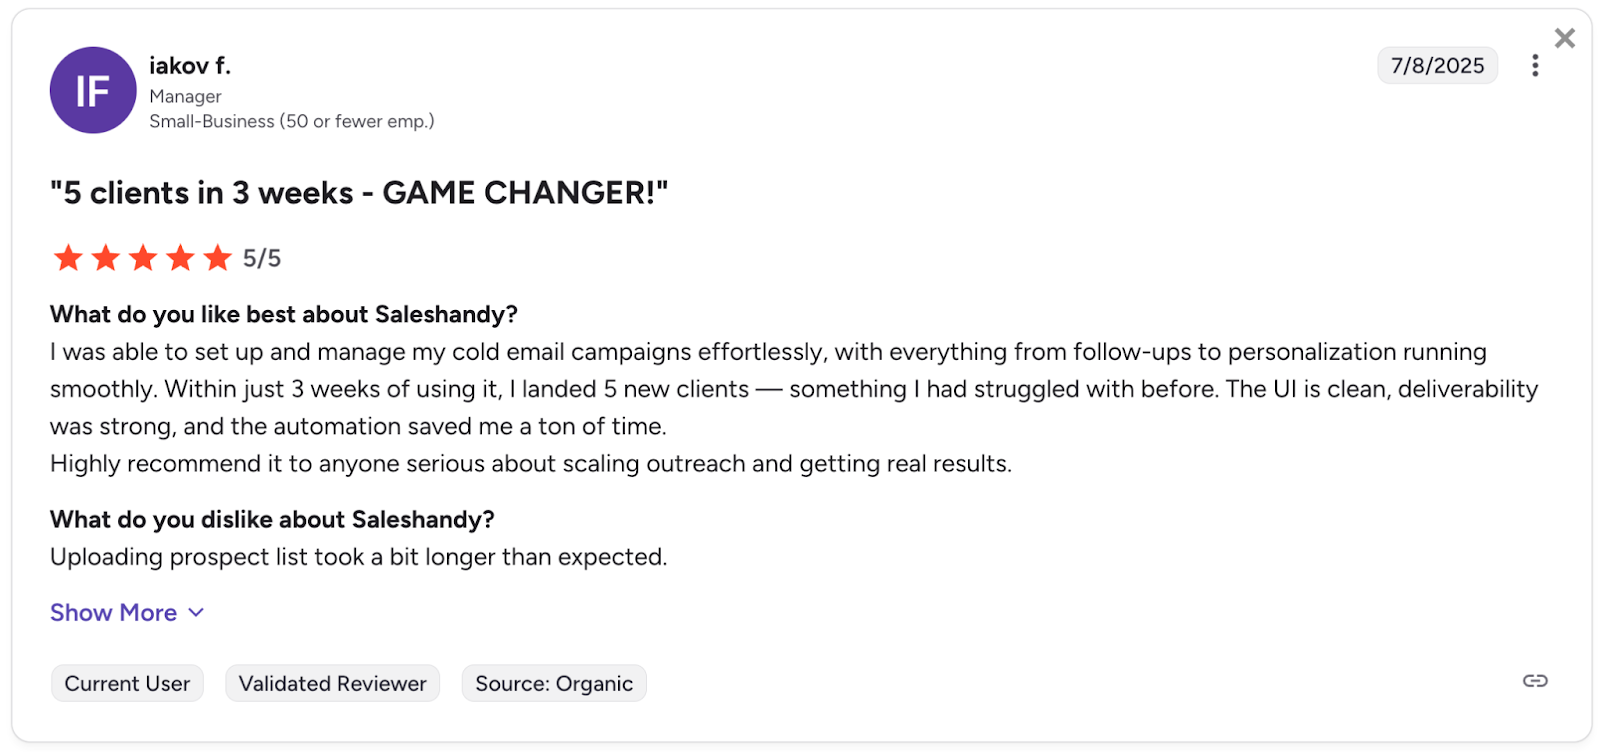Viewport: 1600px width, 752px height.
Task: Copy the review permalink via link icon
Action: coord(1535,681)
